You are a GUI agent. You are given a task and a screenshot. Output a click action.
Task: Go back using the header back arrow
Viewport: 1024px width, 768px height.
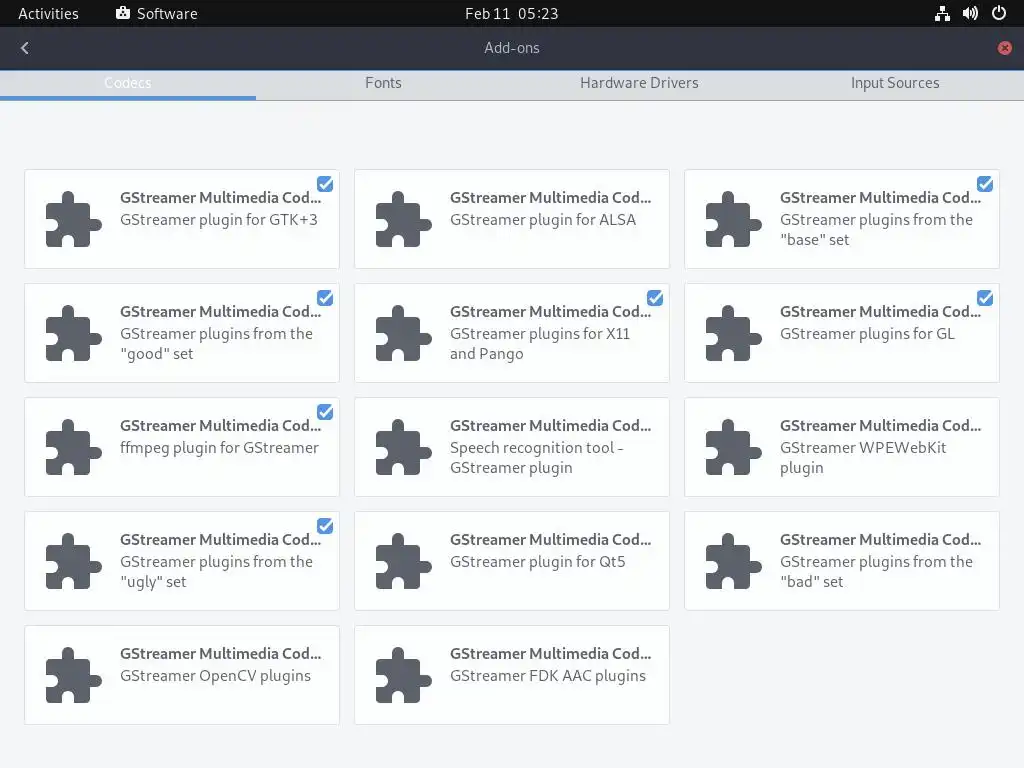(25, 48)
